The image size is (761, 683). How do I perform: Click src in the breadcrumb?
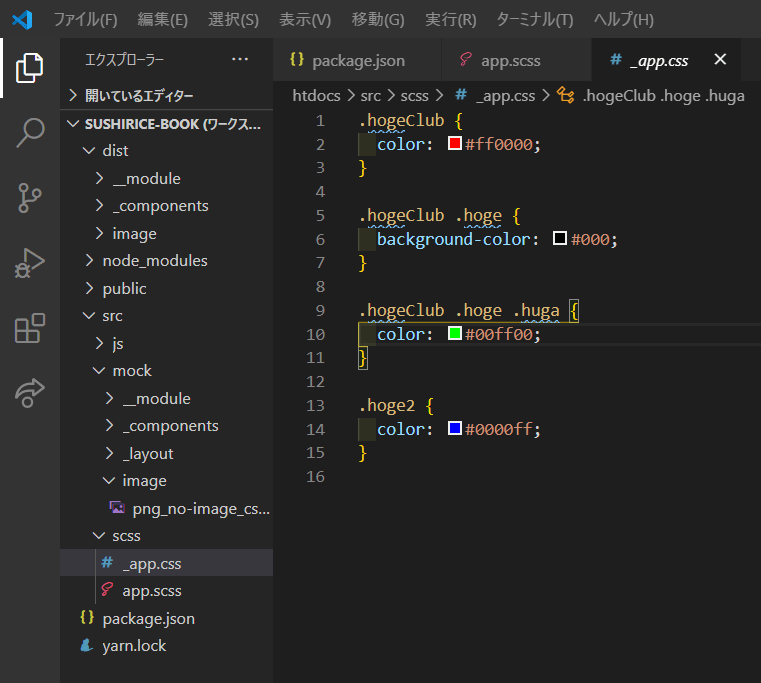[370, 95]
